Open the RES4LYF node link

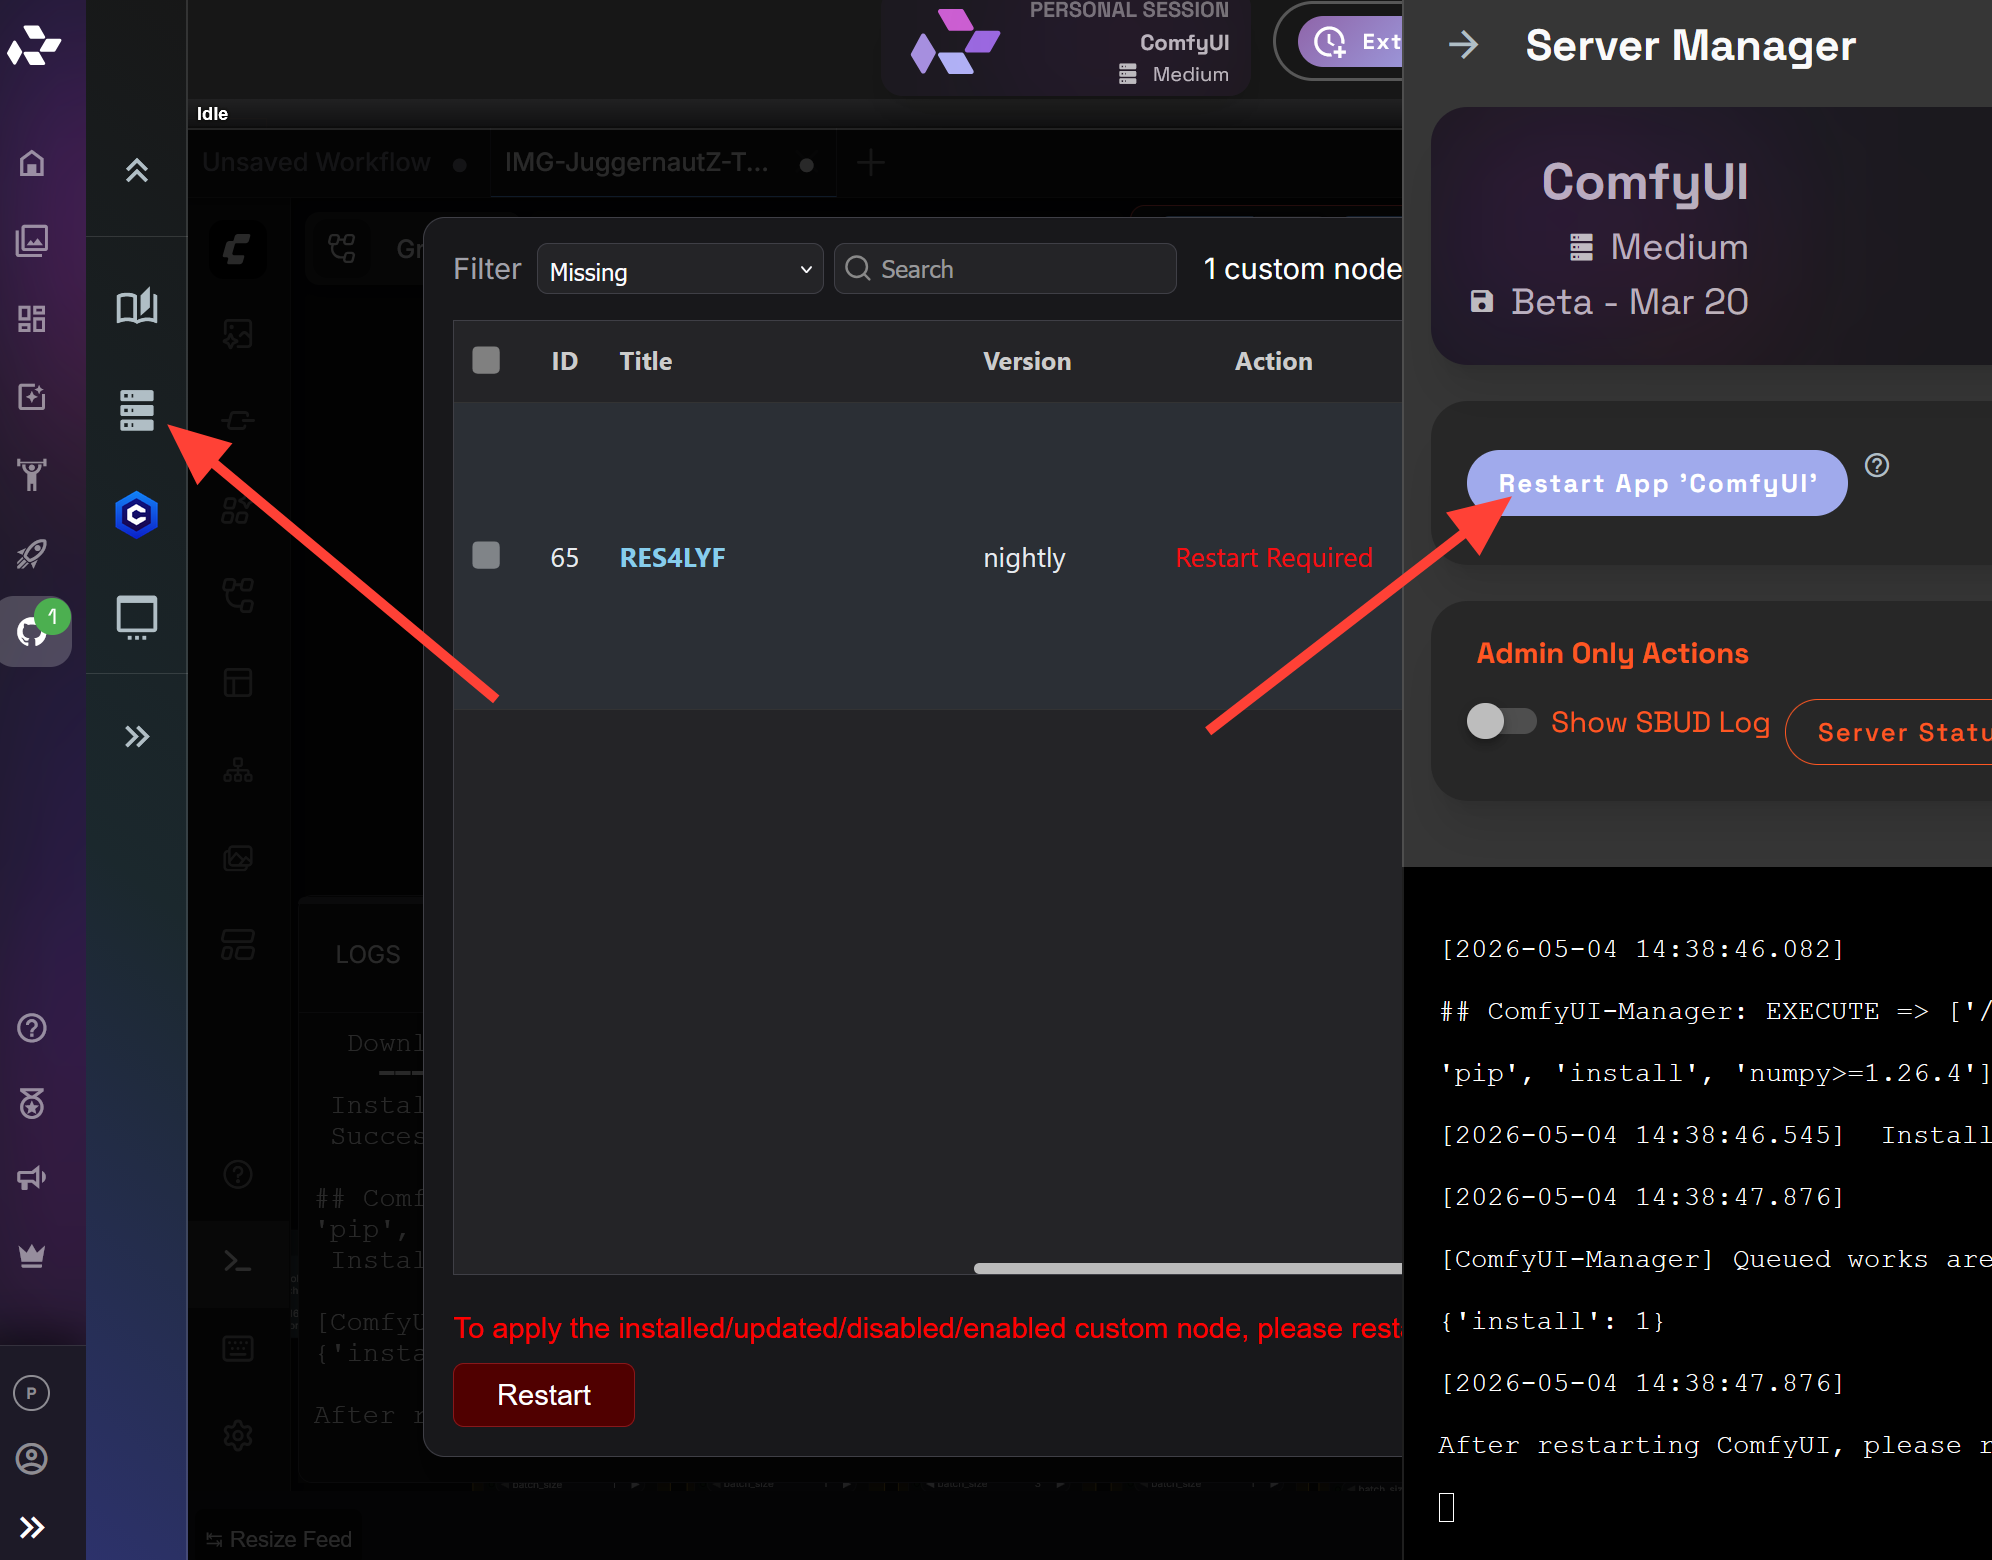(x=672, y=557)
